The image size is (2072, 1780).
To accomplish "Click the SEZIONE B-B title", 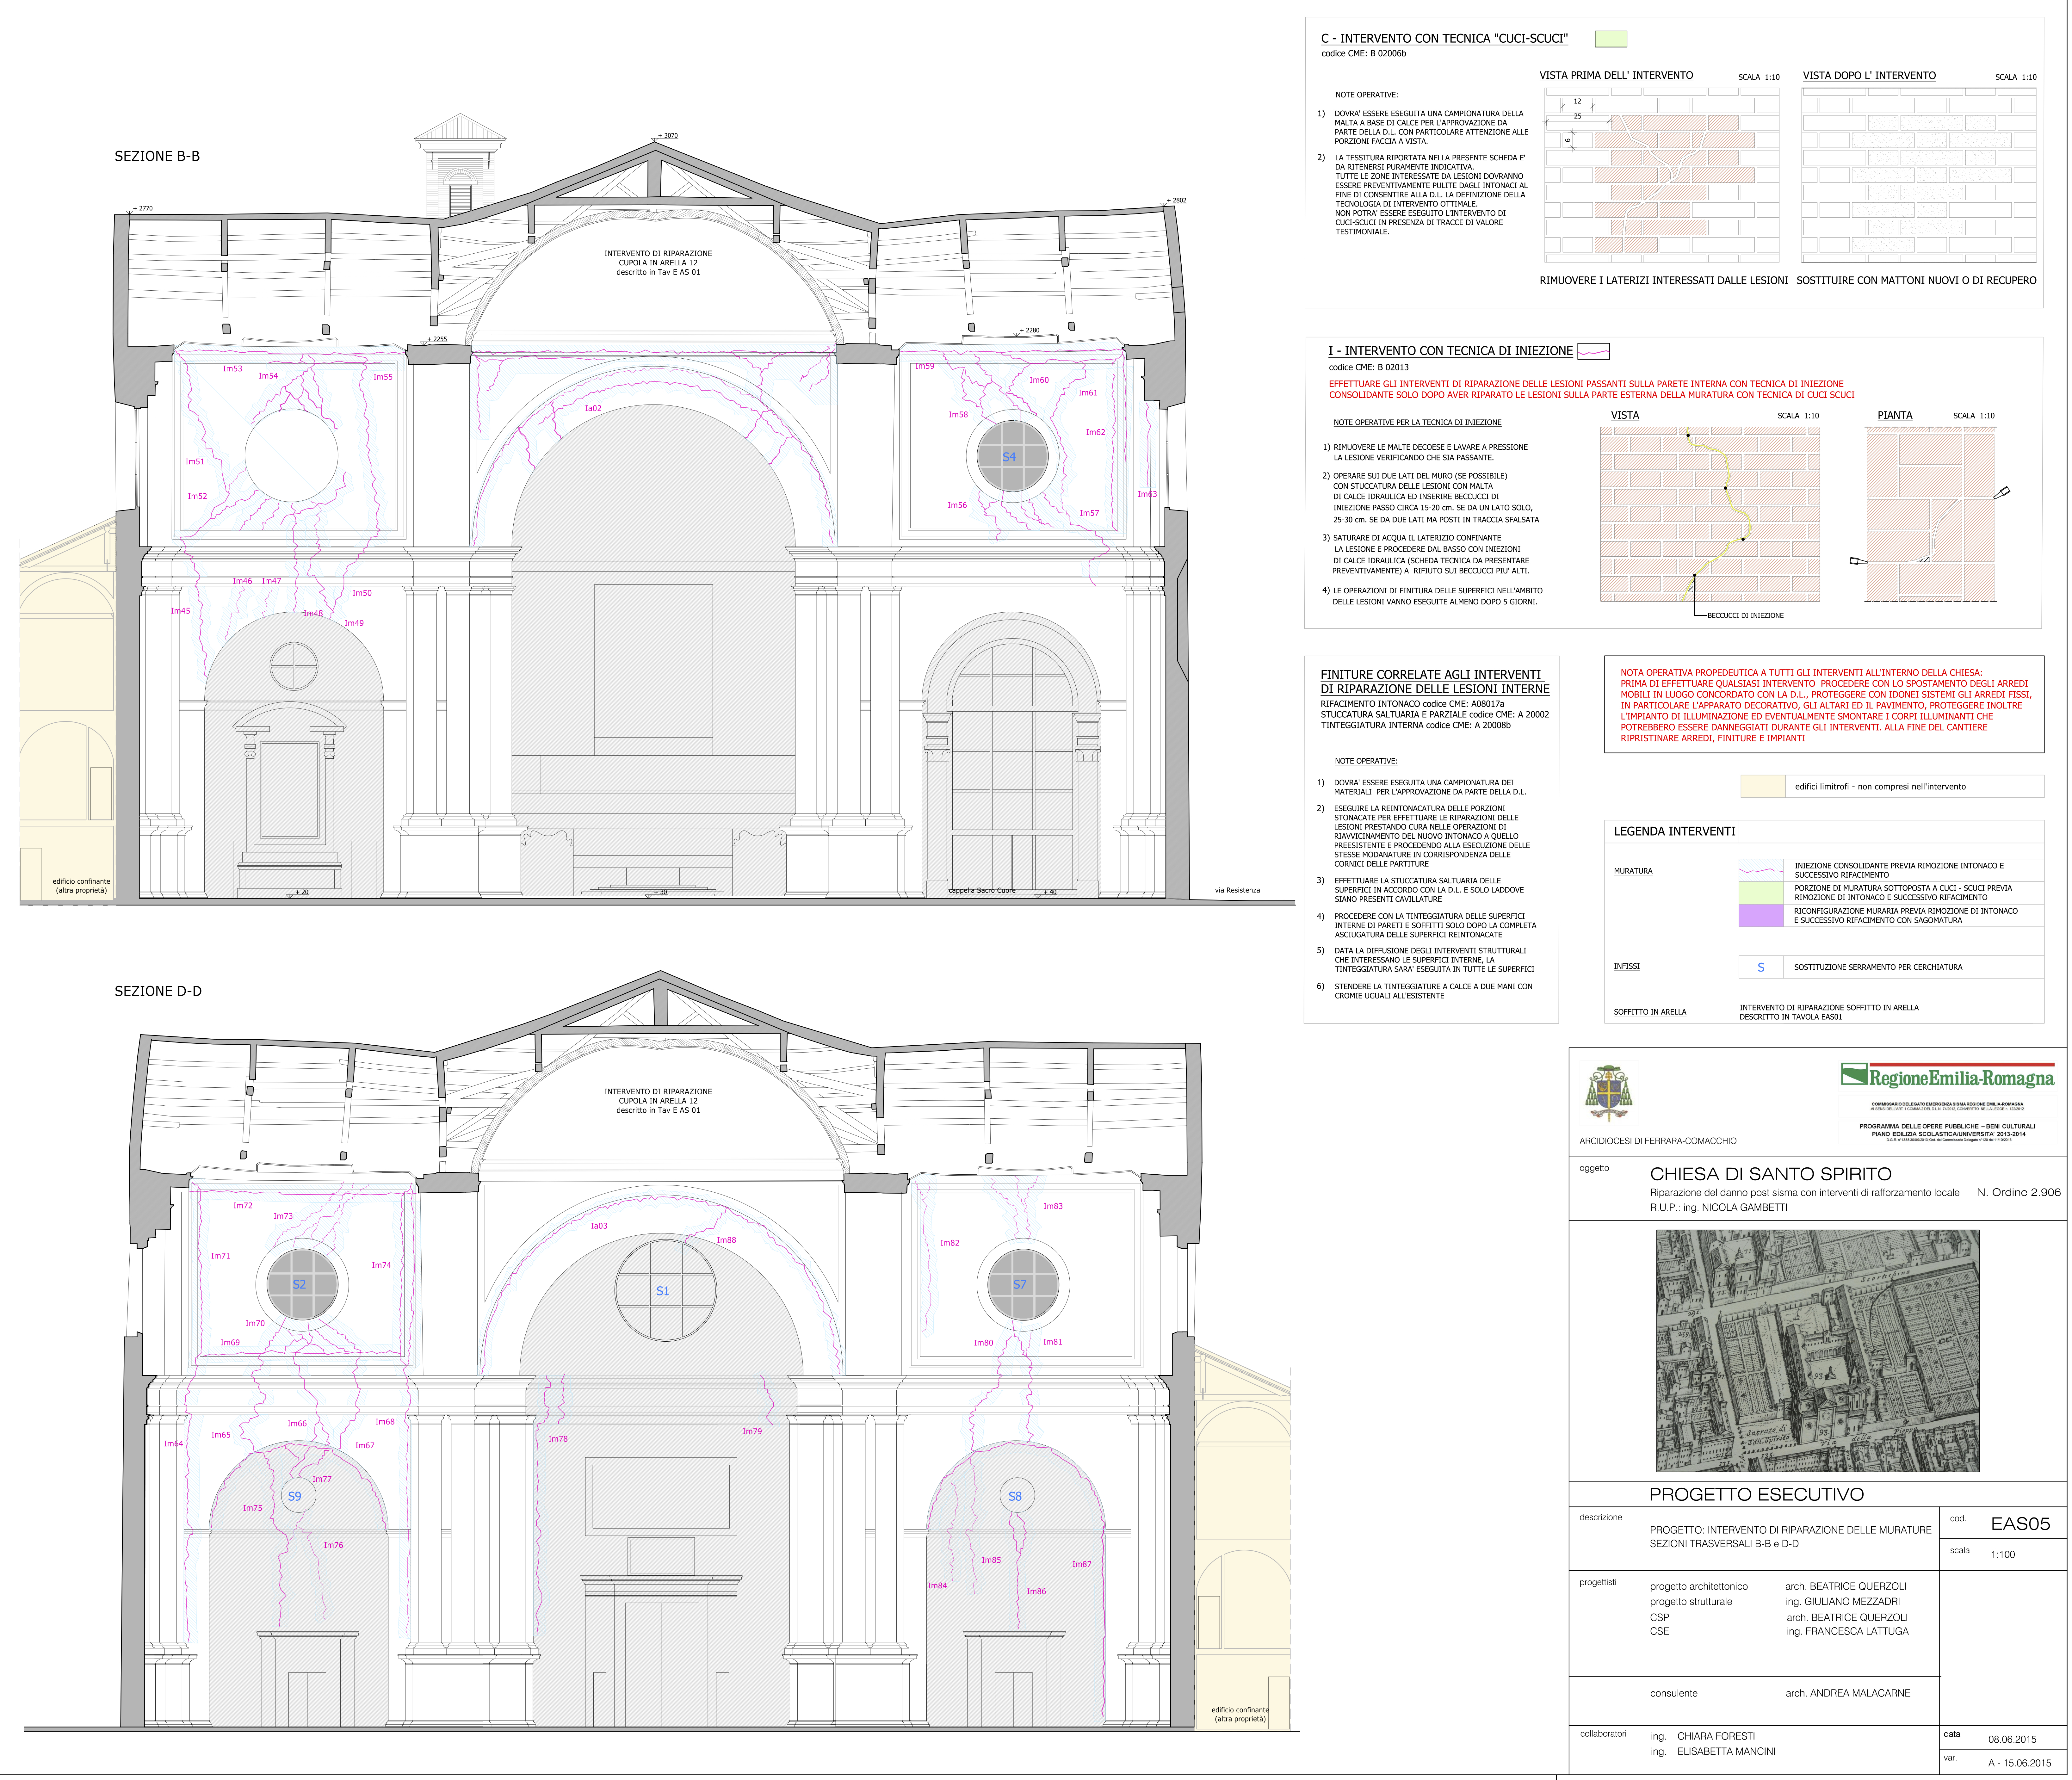I will (157, 156).
